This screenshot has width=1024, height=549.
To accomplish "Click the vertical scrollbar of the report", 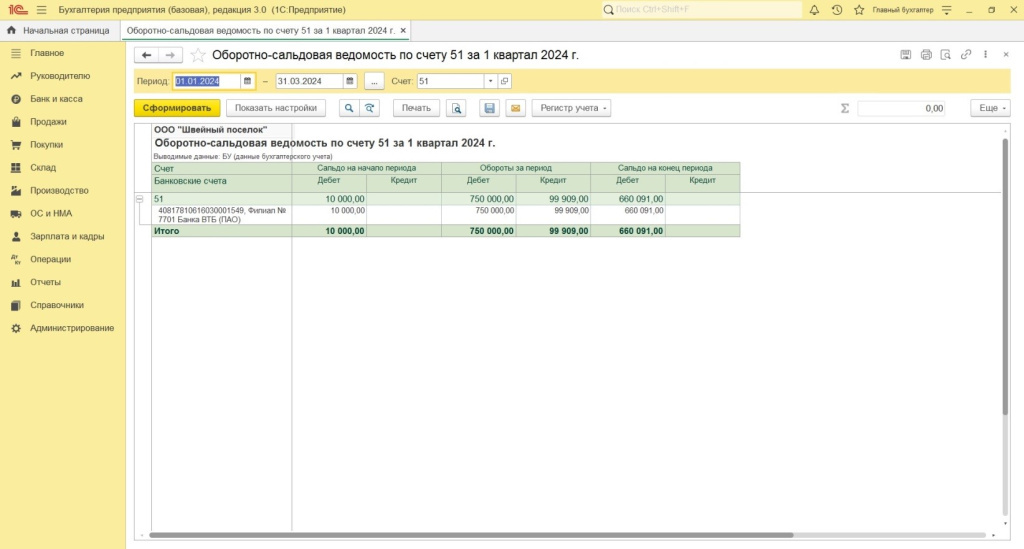I will [x=1006, y=276].
